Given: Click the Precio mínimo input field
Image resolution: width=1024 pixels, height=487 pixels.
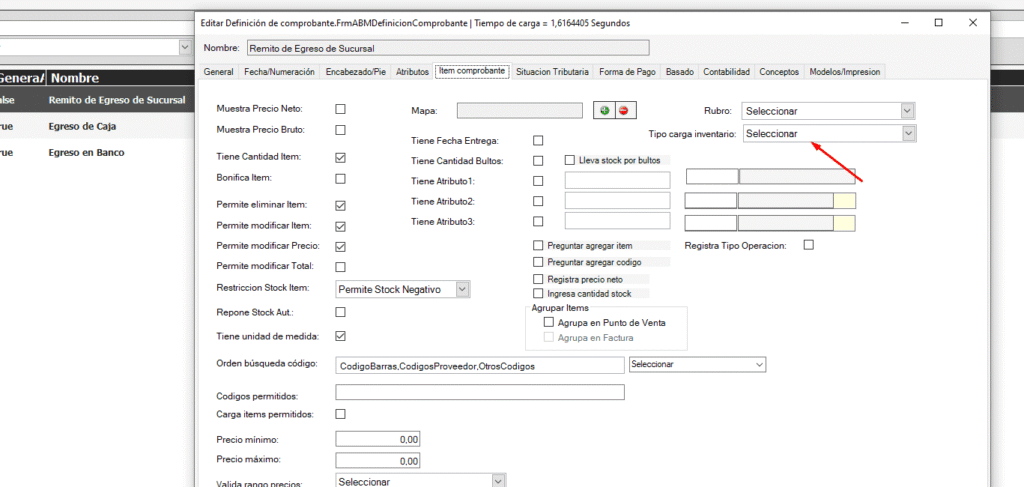Looking at the screenshot, I should pyautogui.click(x=378, y=439).
